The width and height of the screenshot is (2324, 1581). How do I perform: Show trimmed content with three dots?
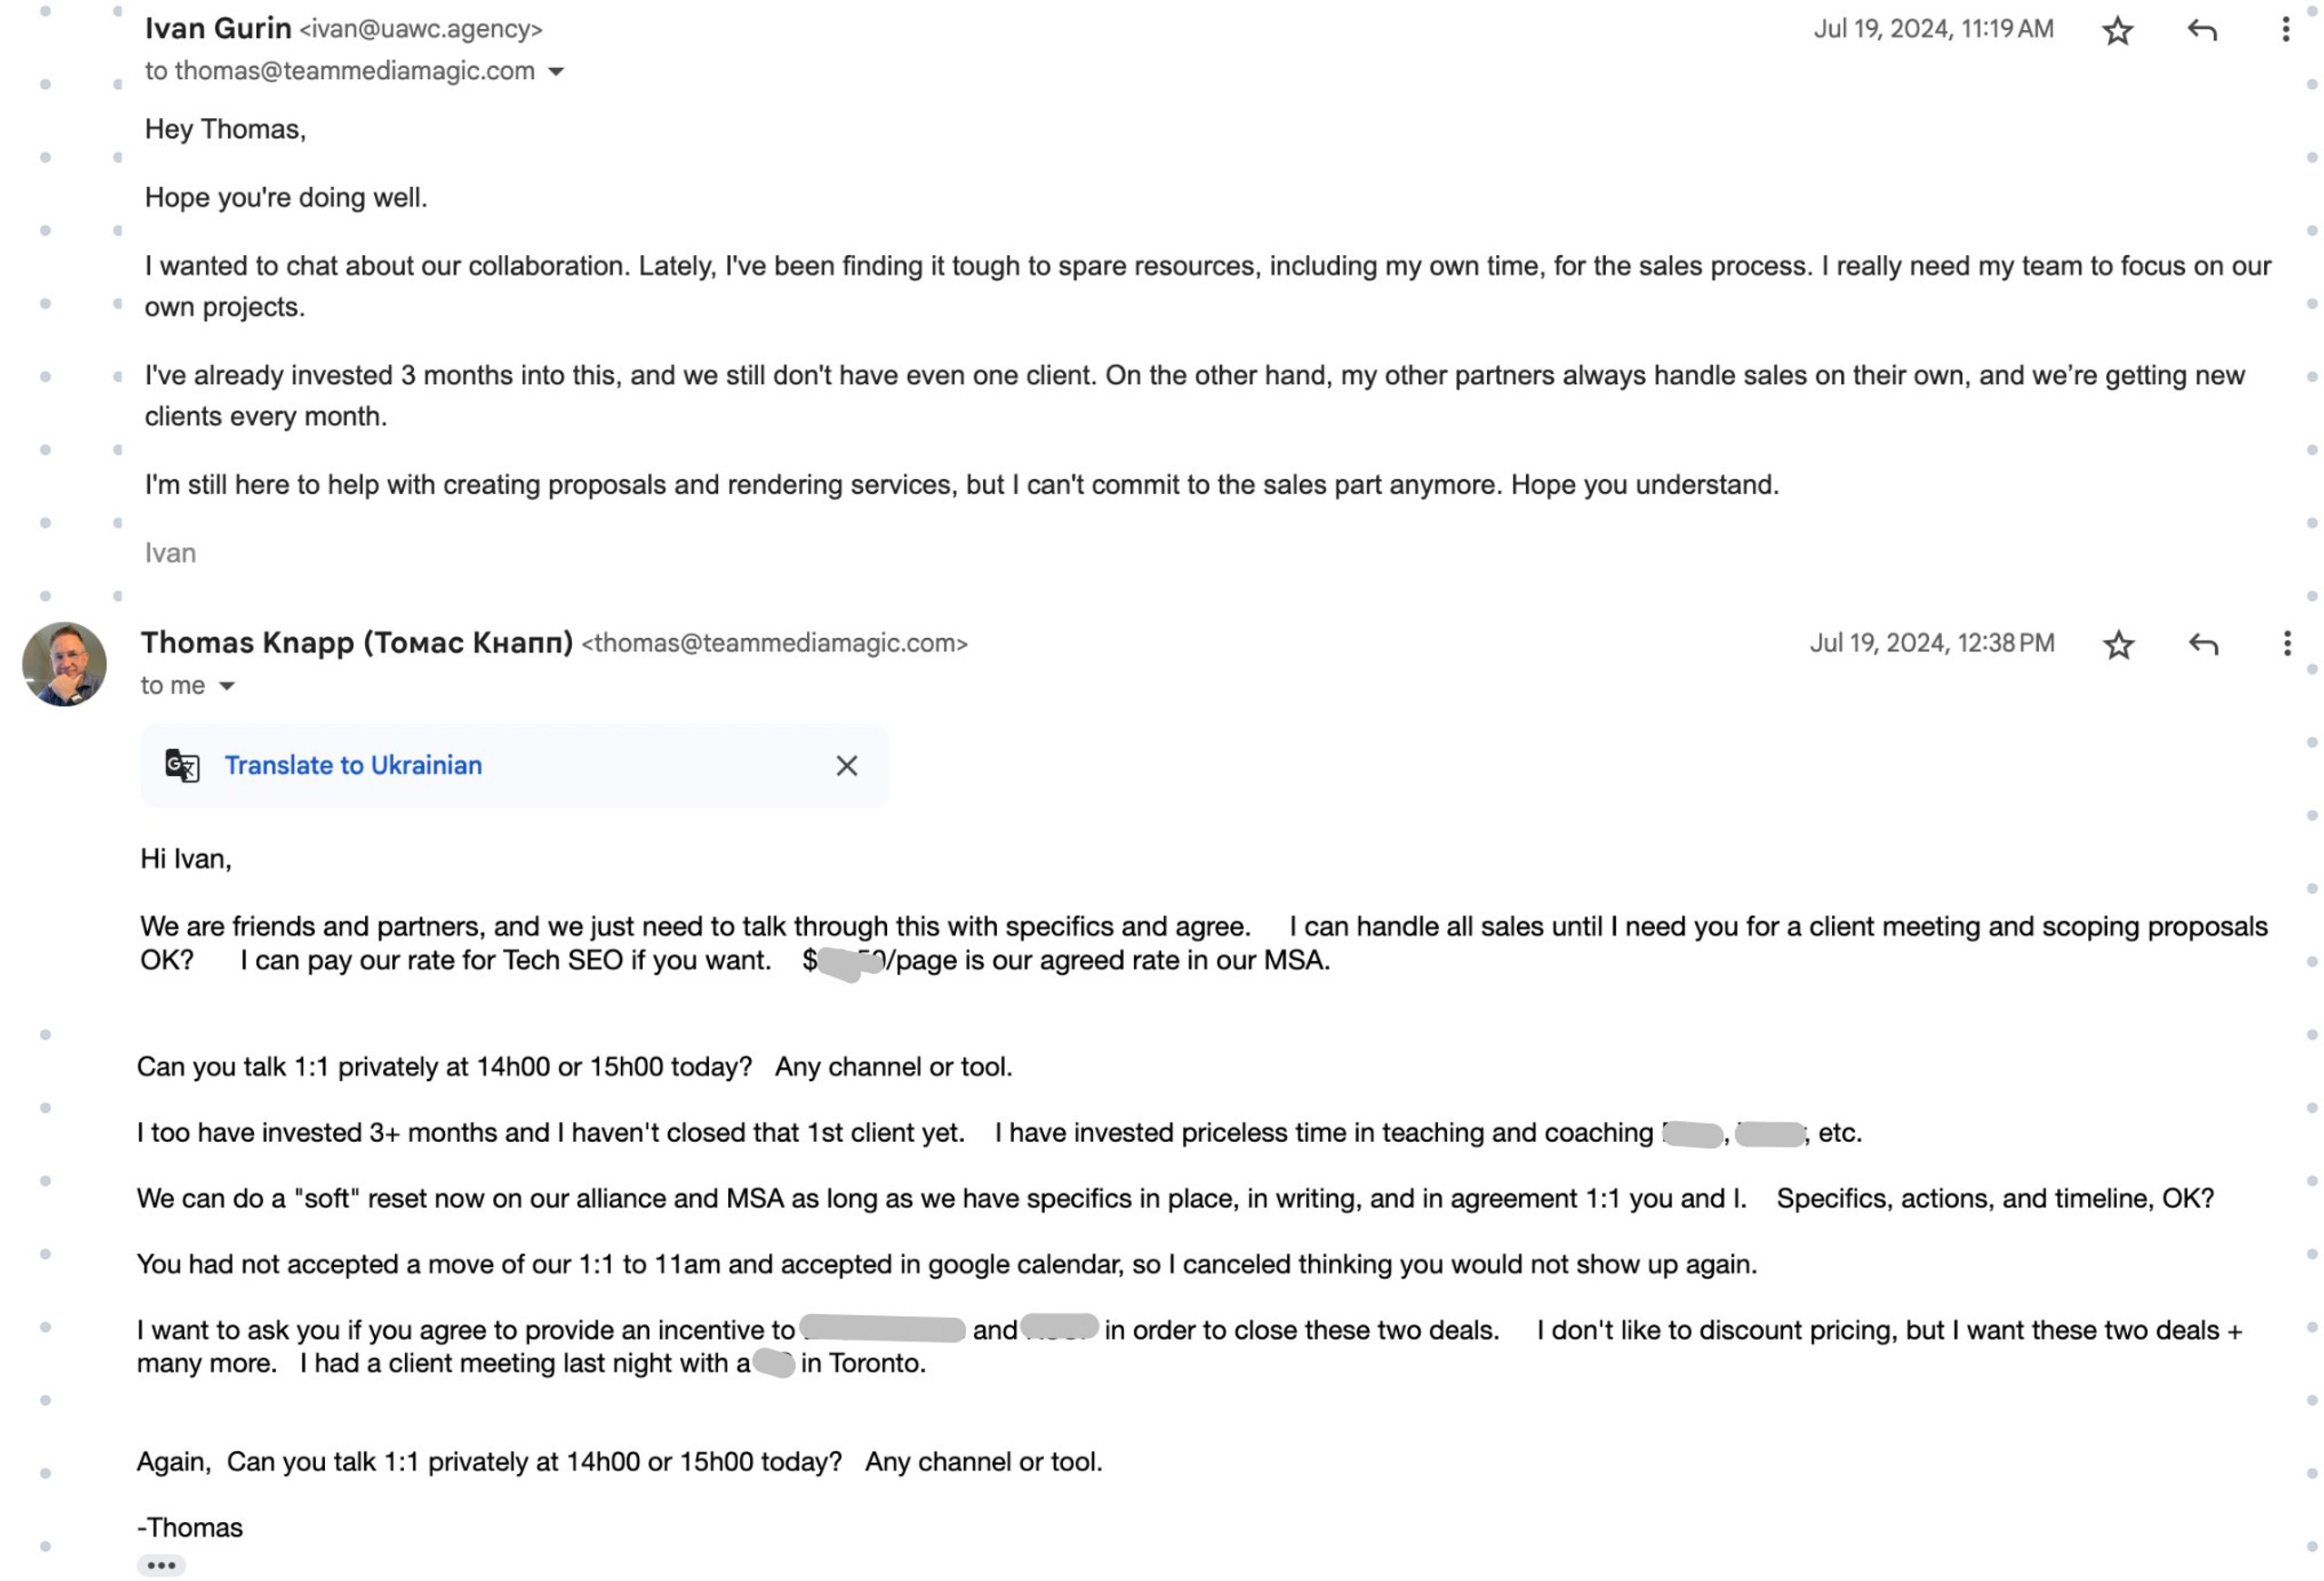[x=161, y=1565]
